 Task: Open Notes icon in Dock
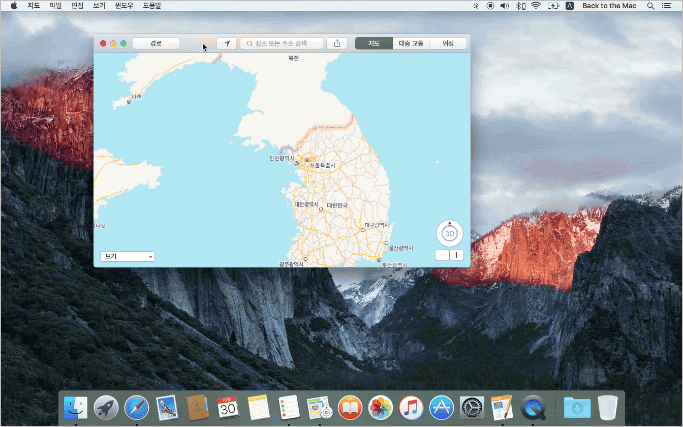[x=258, y=408]
